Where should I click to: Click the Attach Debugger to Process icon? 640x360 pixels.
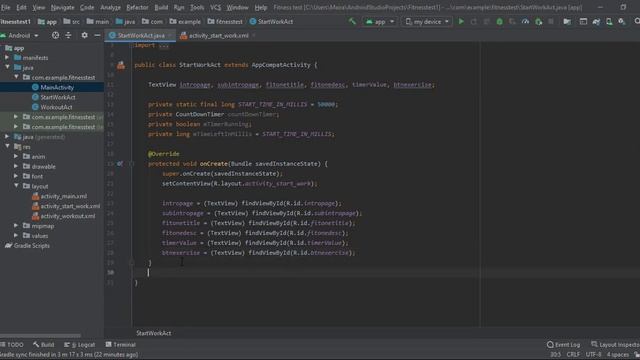point(538,21)
